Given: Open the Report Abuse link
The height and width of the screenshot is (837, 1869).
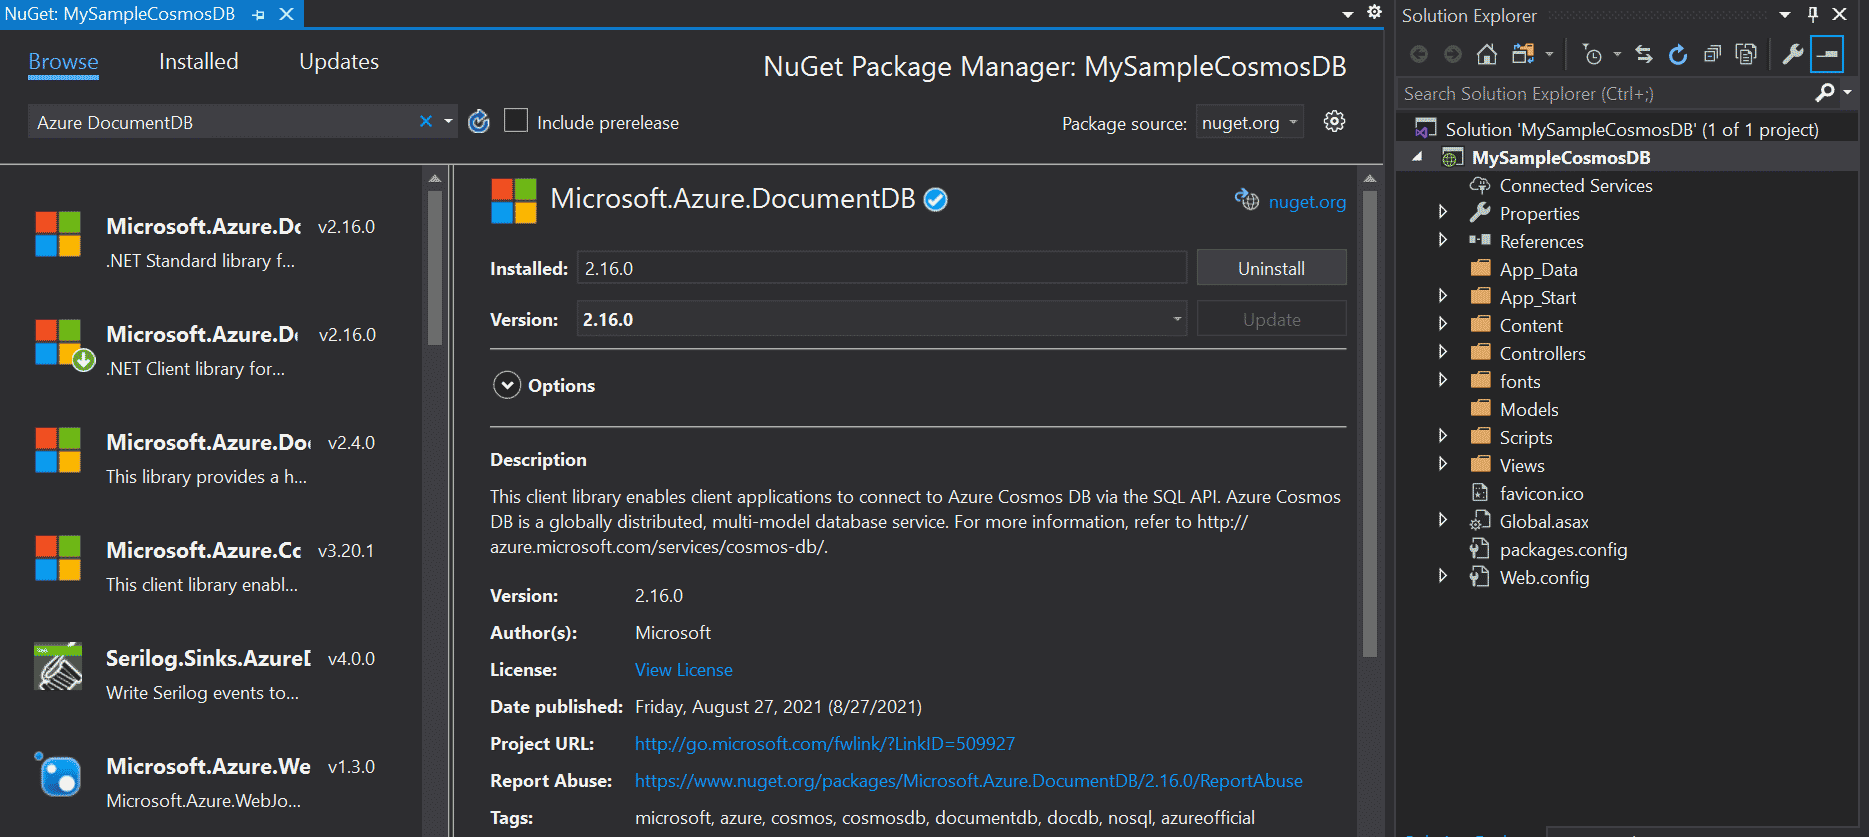Looking at the screenshot, I should click(969, 781).
